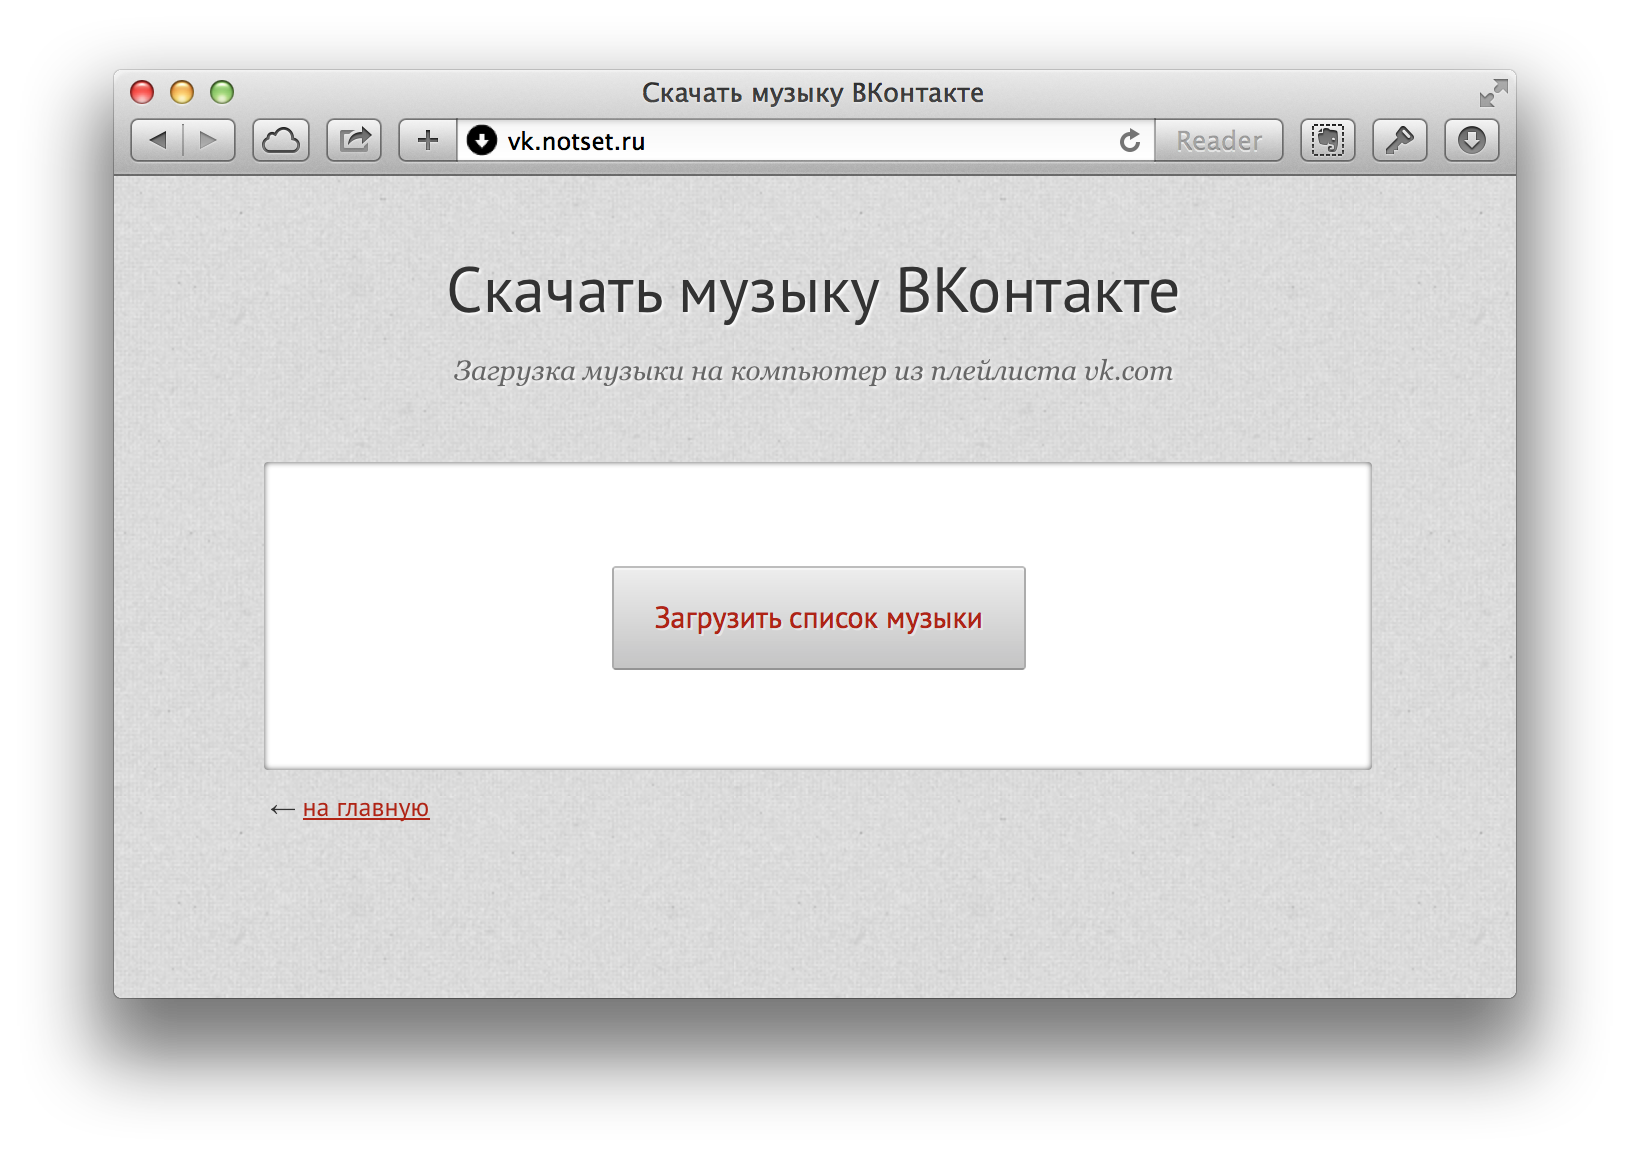Add bookmark with the plus button
Image resolution: width=1630 pixels, height=1156 pixels.
428,140
